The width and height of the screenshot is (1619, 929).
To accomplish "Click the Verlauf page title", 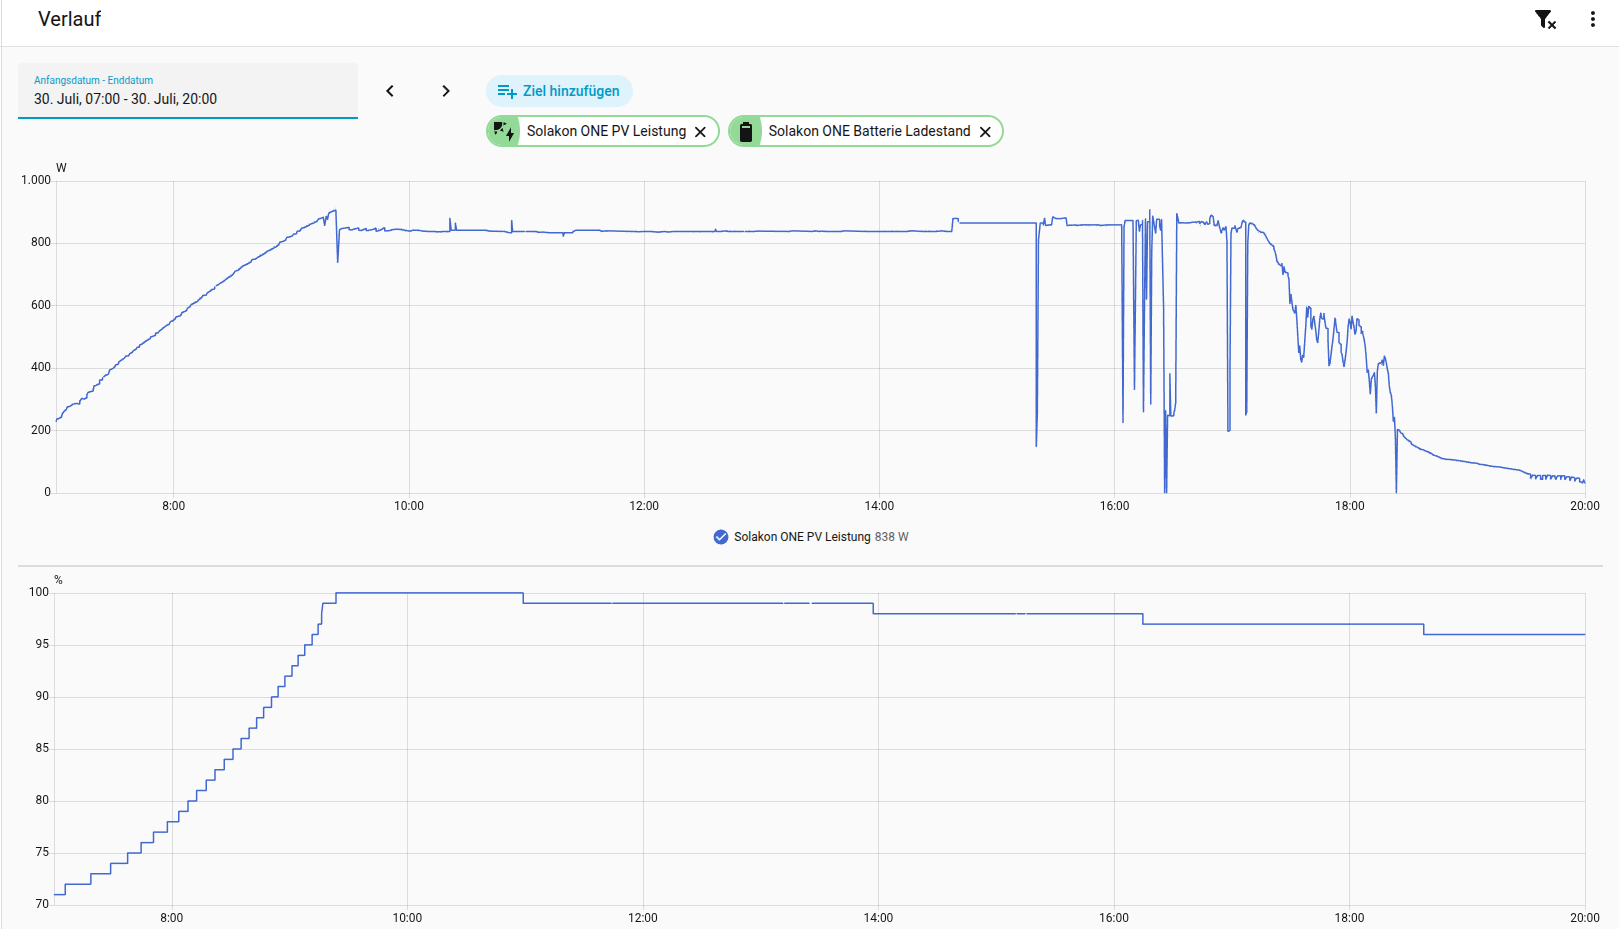I will pos(69,19).
